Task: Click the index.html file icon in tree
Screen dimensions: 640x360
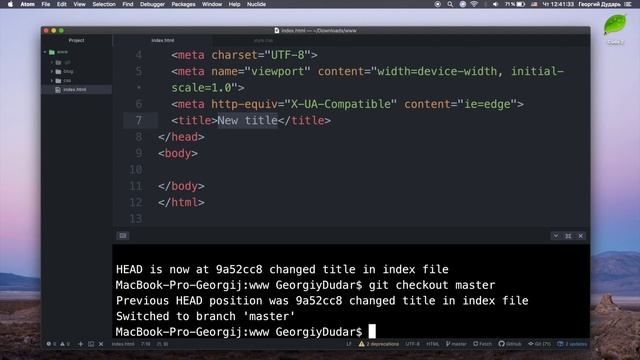Action: (x=58, y=90)
